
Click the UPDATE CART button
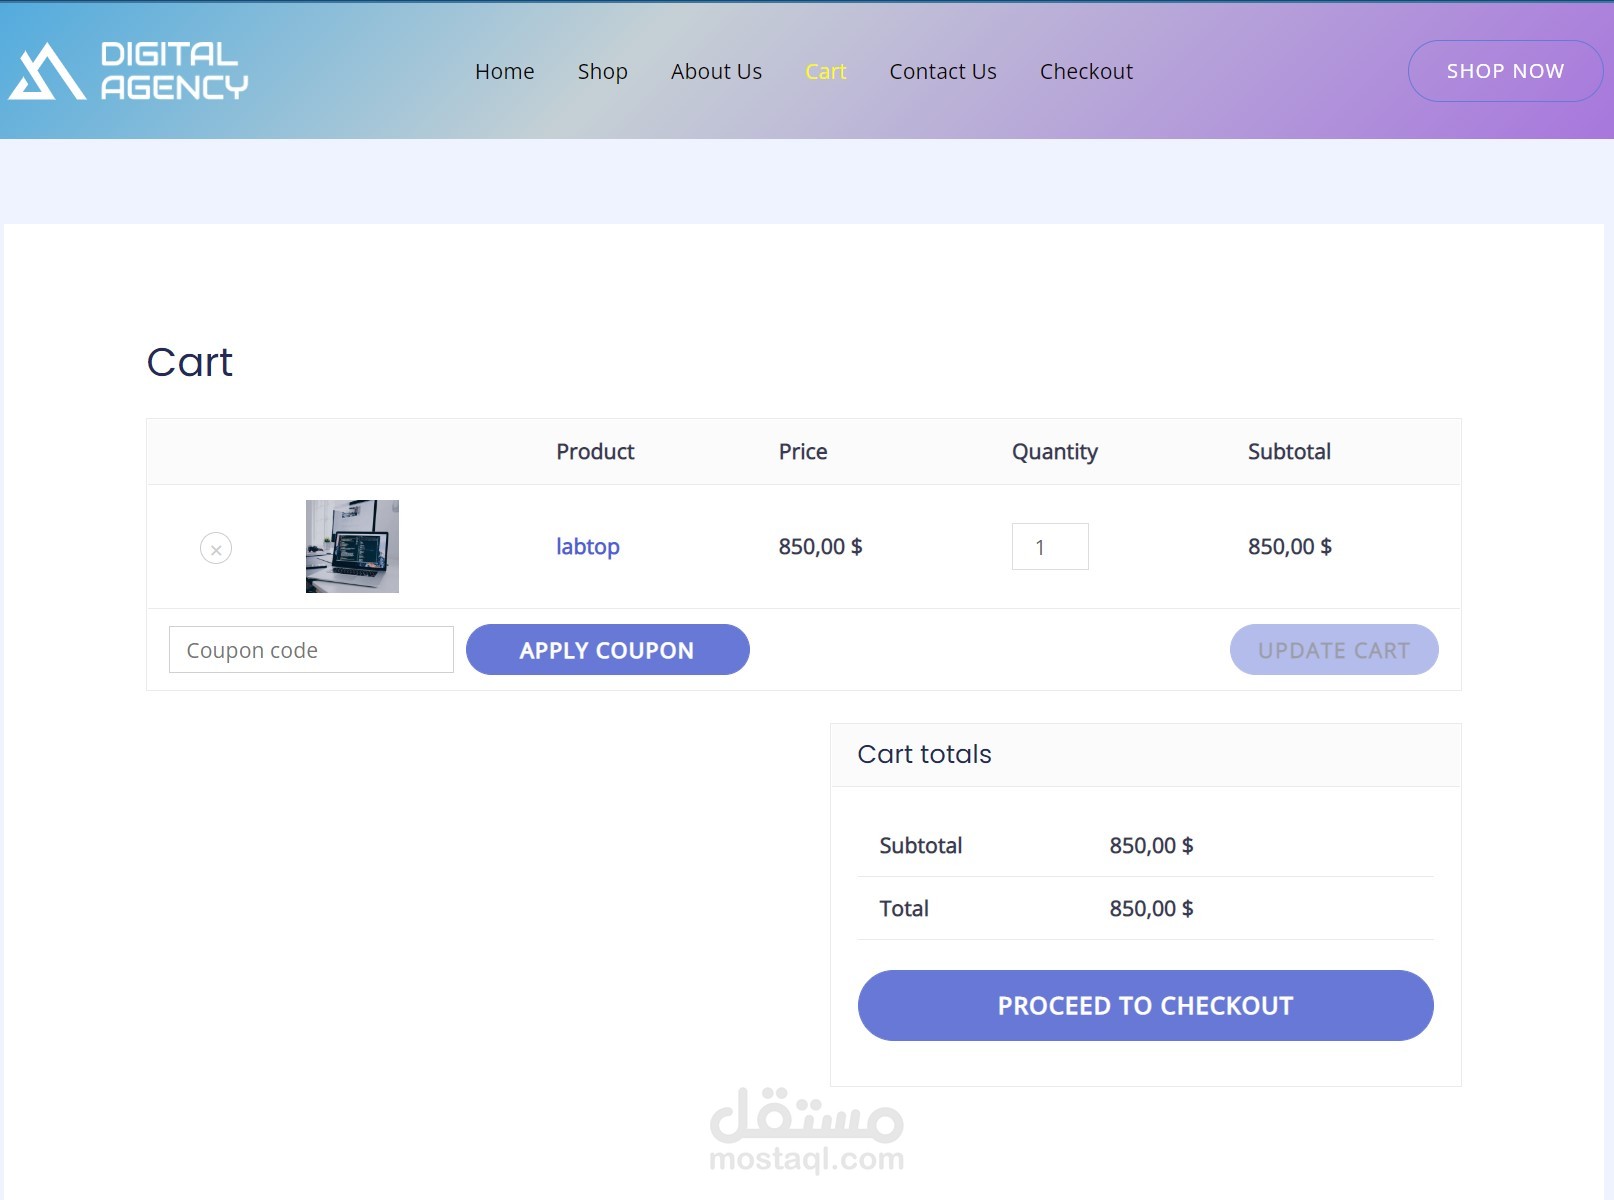pos(1334,650)
